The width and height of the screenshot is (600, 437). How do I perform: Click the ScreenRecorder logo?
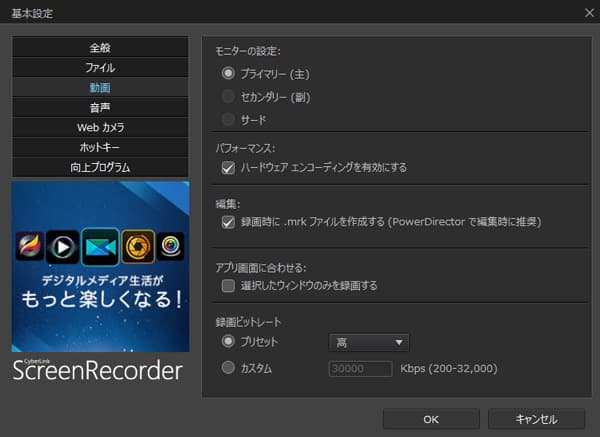(97, 370)
